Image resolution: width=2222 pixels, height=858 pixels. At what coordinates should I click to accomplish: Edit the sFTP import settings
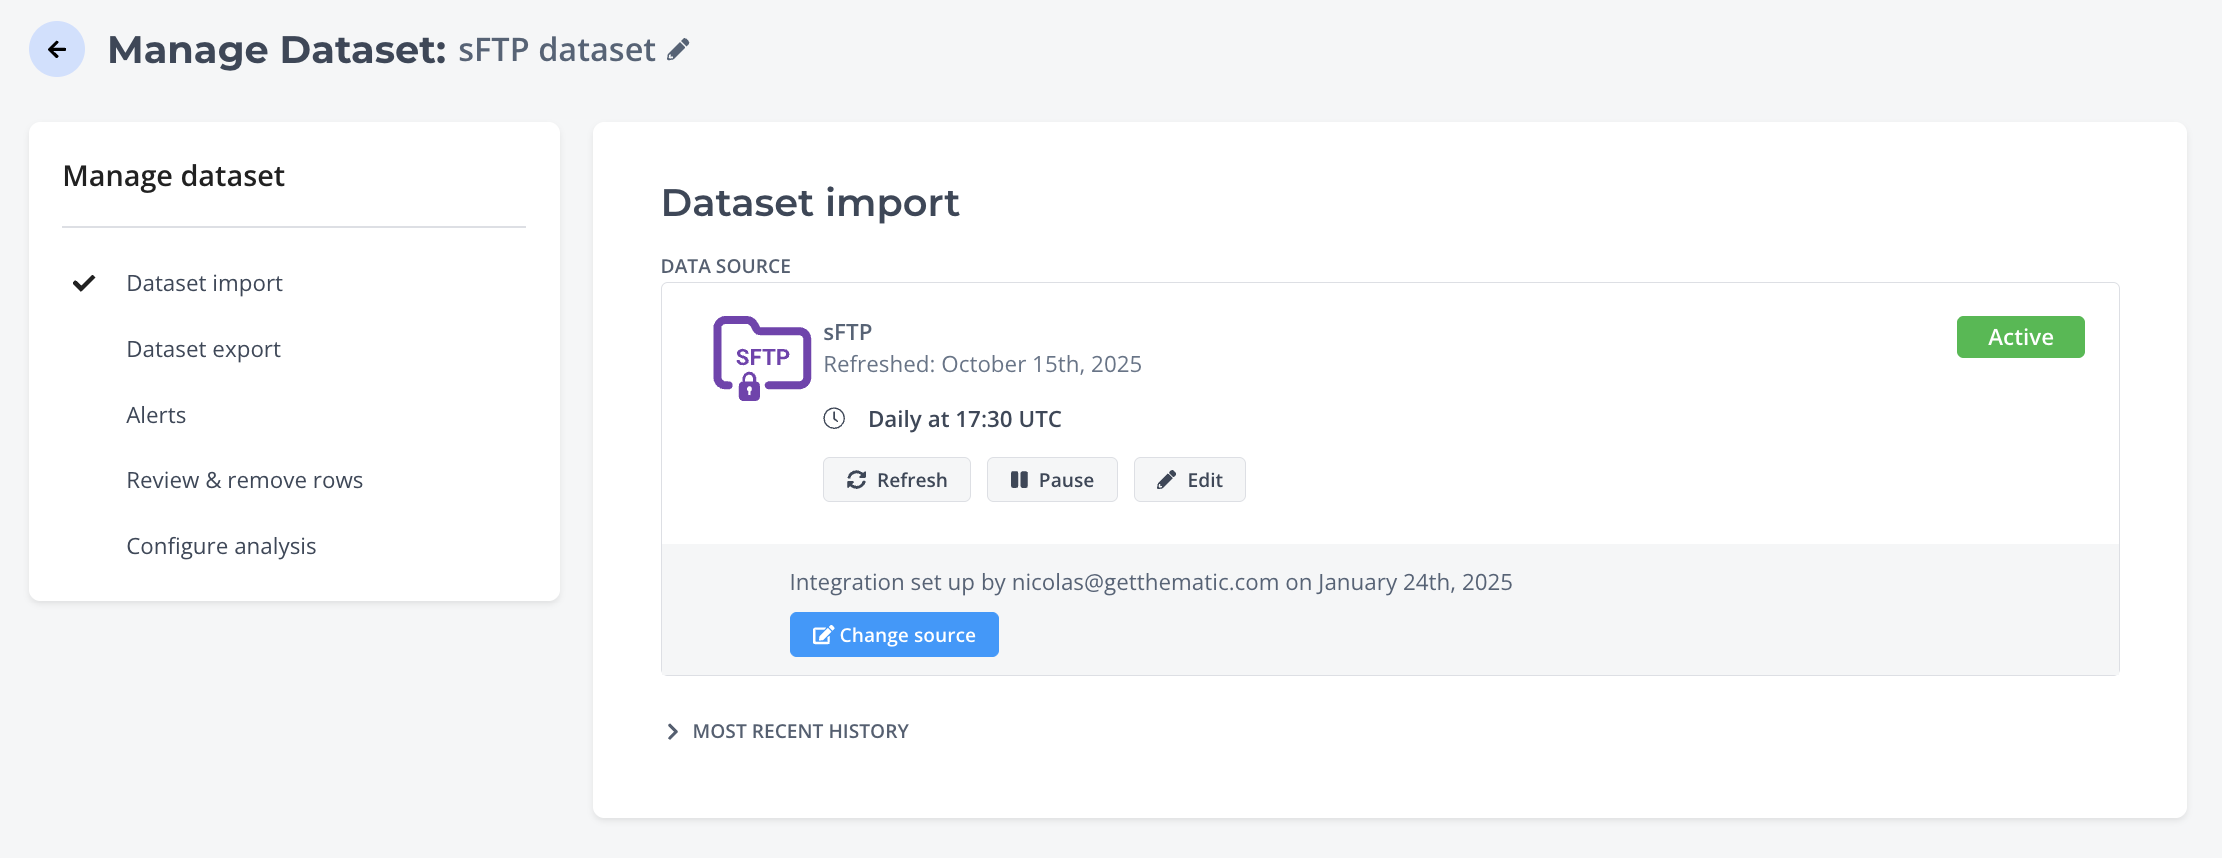coord(1189,480)
